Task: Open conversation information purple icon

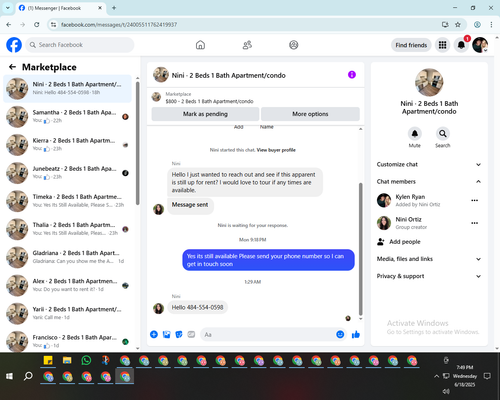Action: [352, 75]
